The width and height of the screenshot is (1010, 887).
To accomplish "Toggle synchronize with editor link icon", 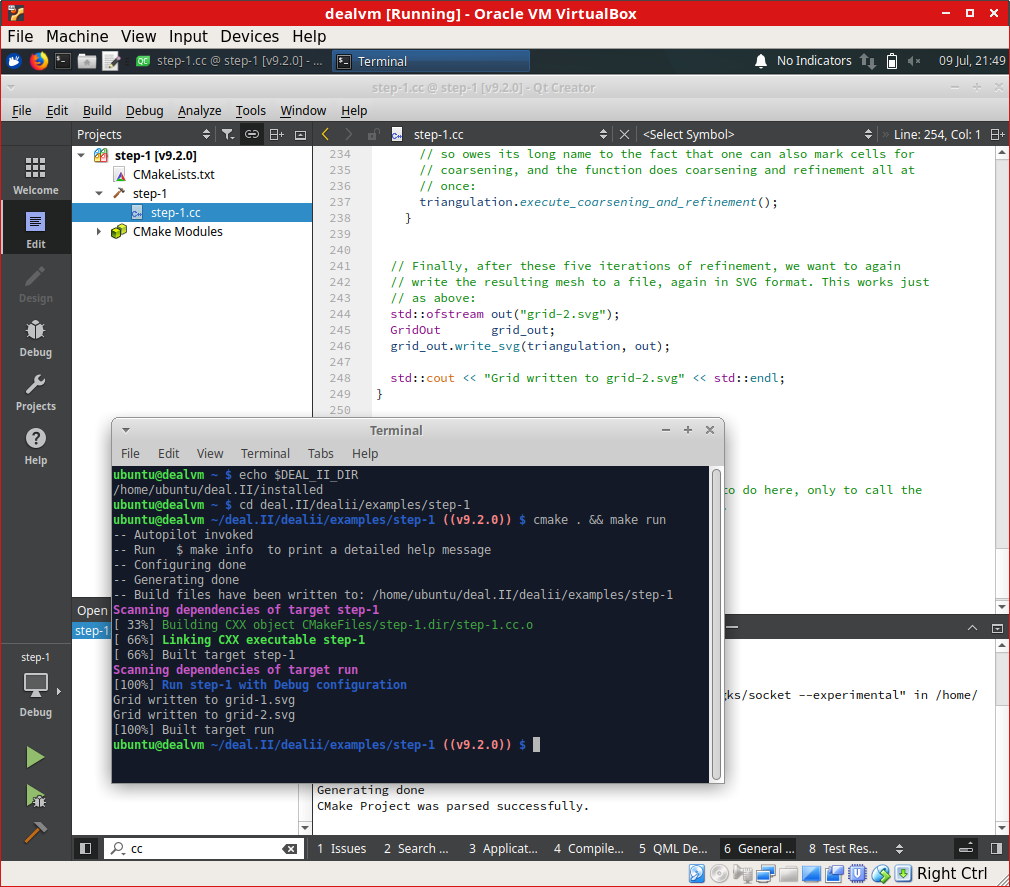I will click(252, 134).
